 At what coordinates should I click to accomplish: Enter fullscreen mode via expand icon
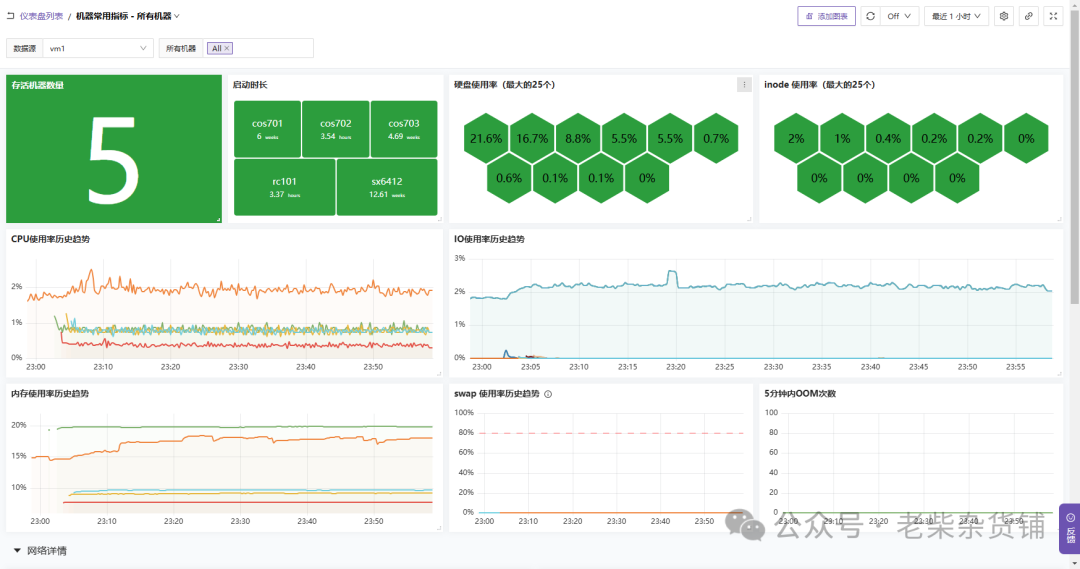[x=1053, y=16]
